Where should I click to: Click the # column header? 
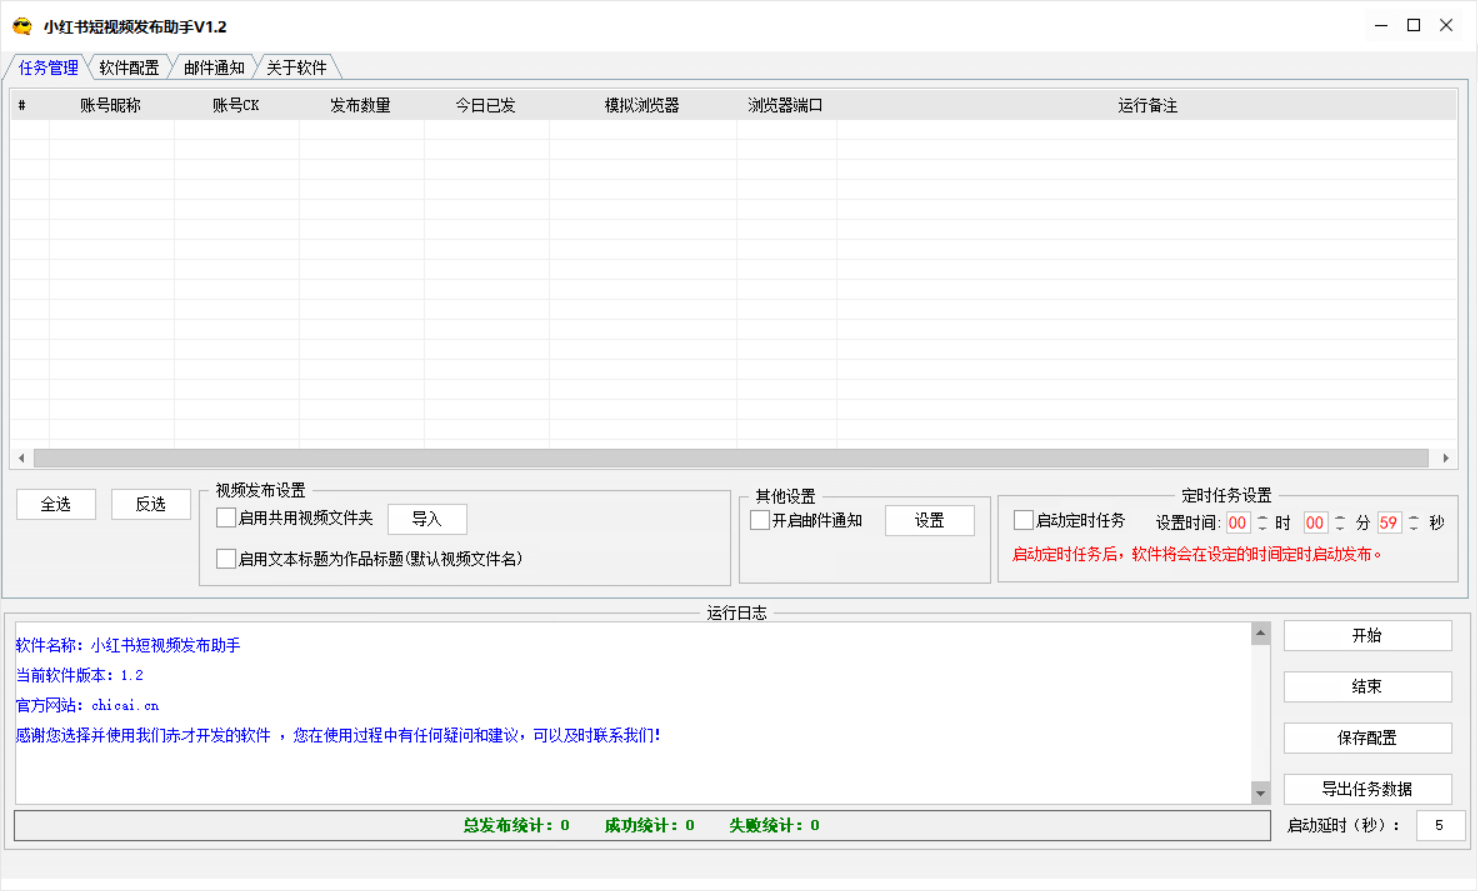tap(22, 105)
